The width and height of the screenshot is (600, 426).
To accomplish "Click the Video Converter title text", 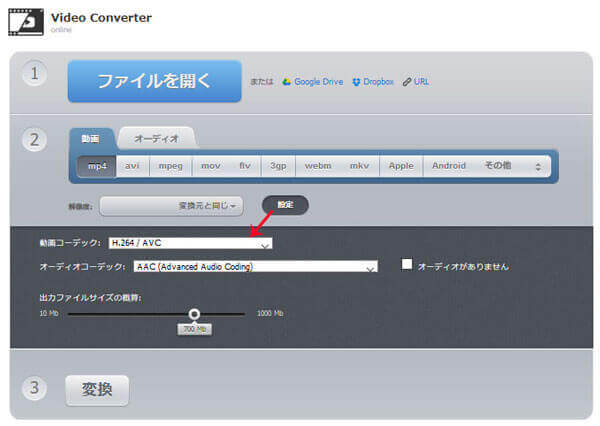I will 101,18.
